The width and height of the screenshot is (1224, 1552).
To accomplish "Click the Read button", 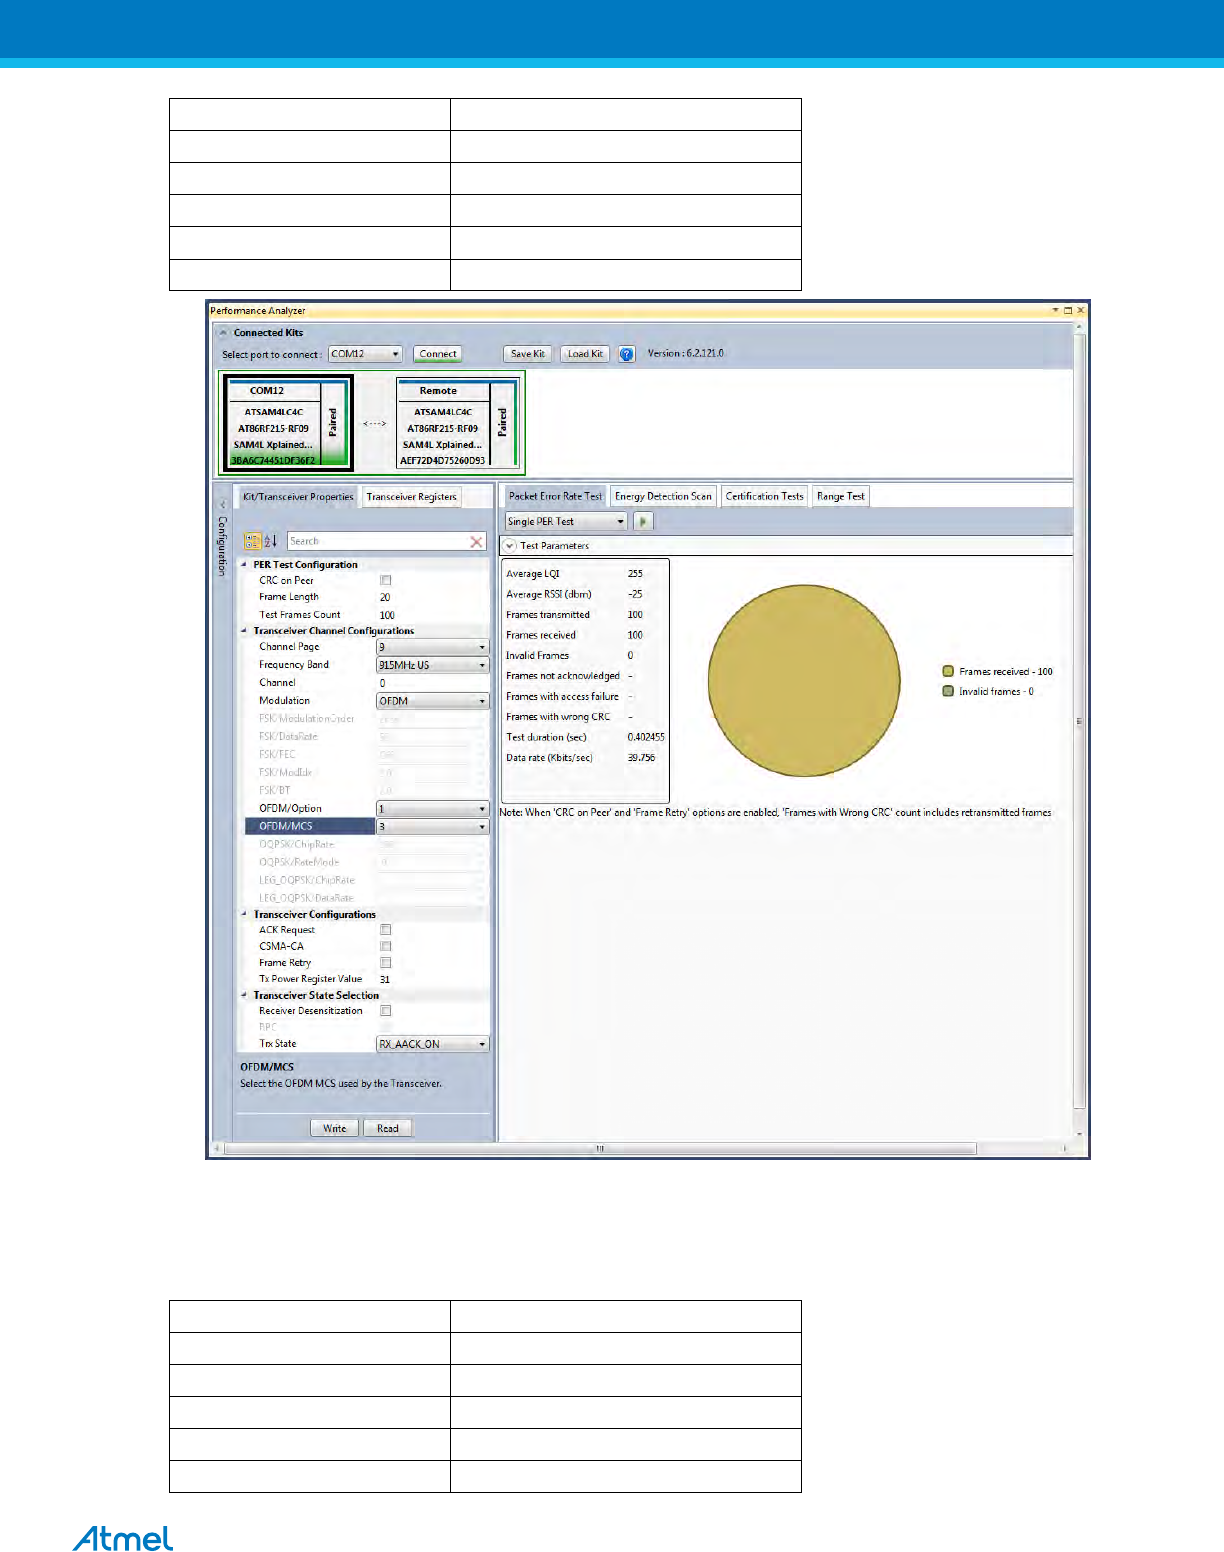I will 387,1128.
